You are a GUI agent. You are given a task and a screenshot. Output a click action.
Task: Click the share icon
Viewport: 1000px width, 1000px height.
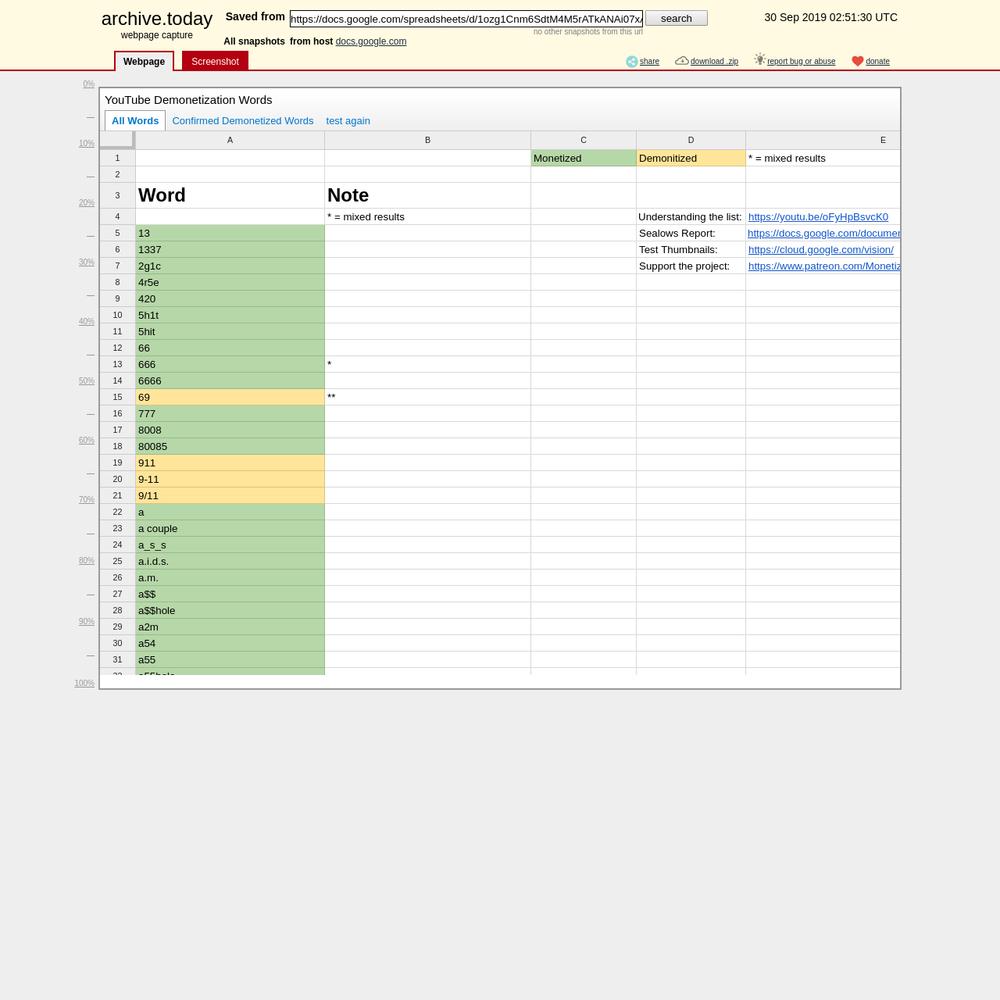coord(631,61)
